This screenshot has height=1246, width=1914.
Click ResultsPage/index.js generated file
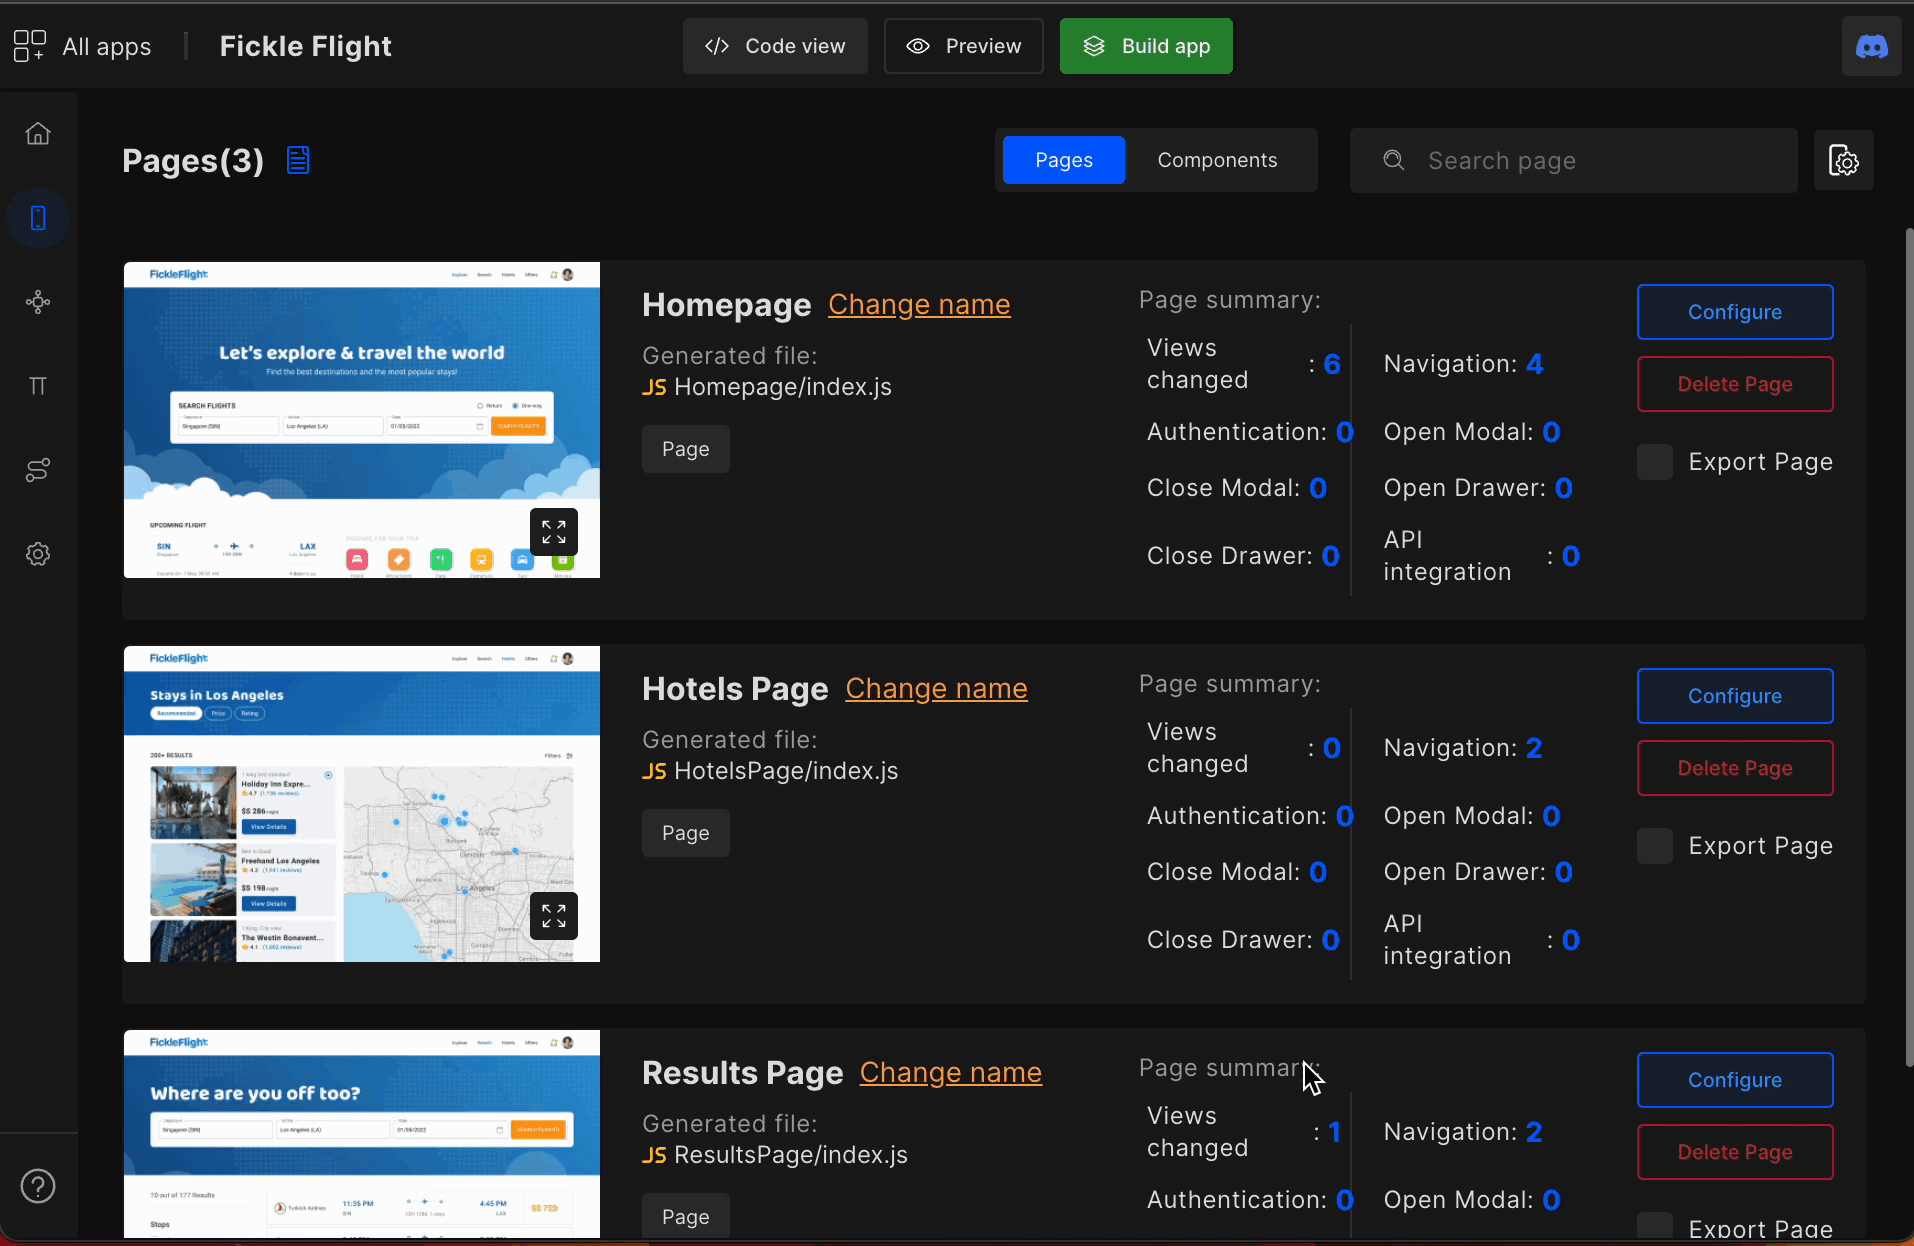(x=775, y=1155)
